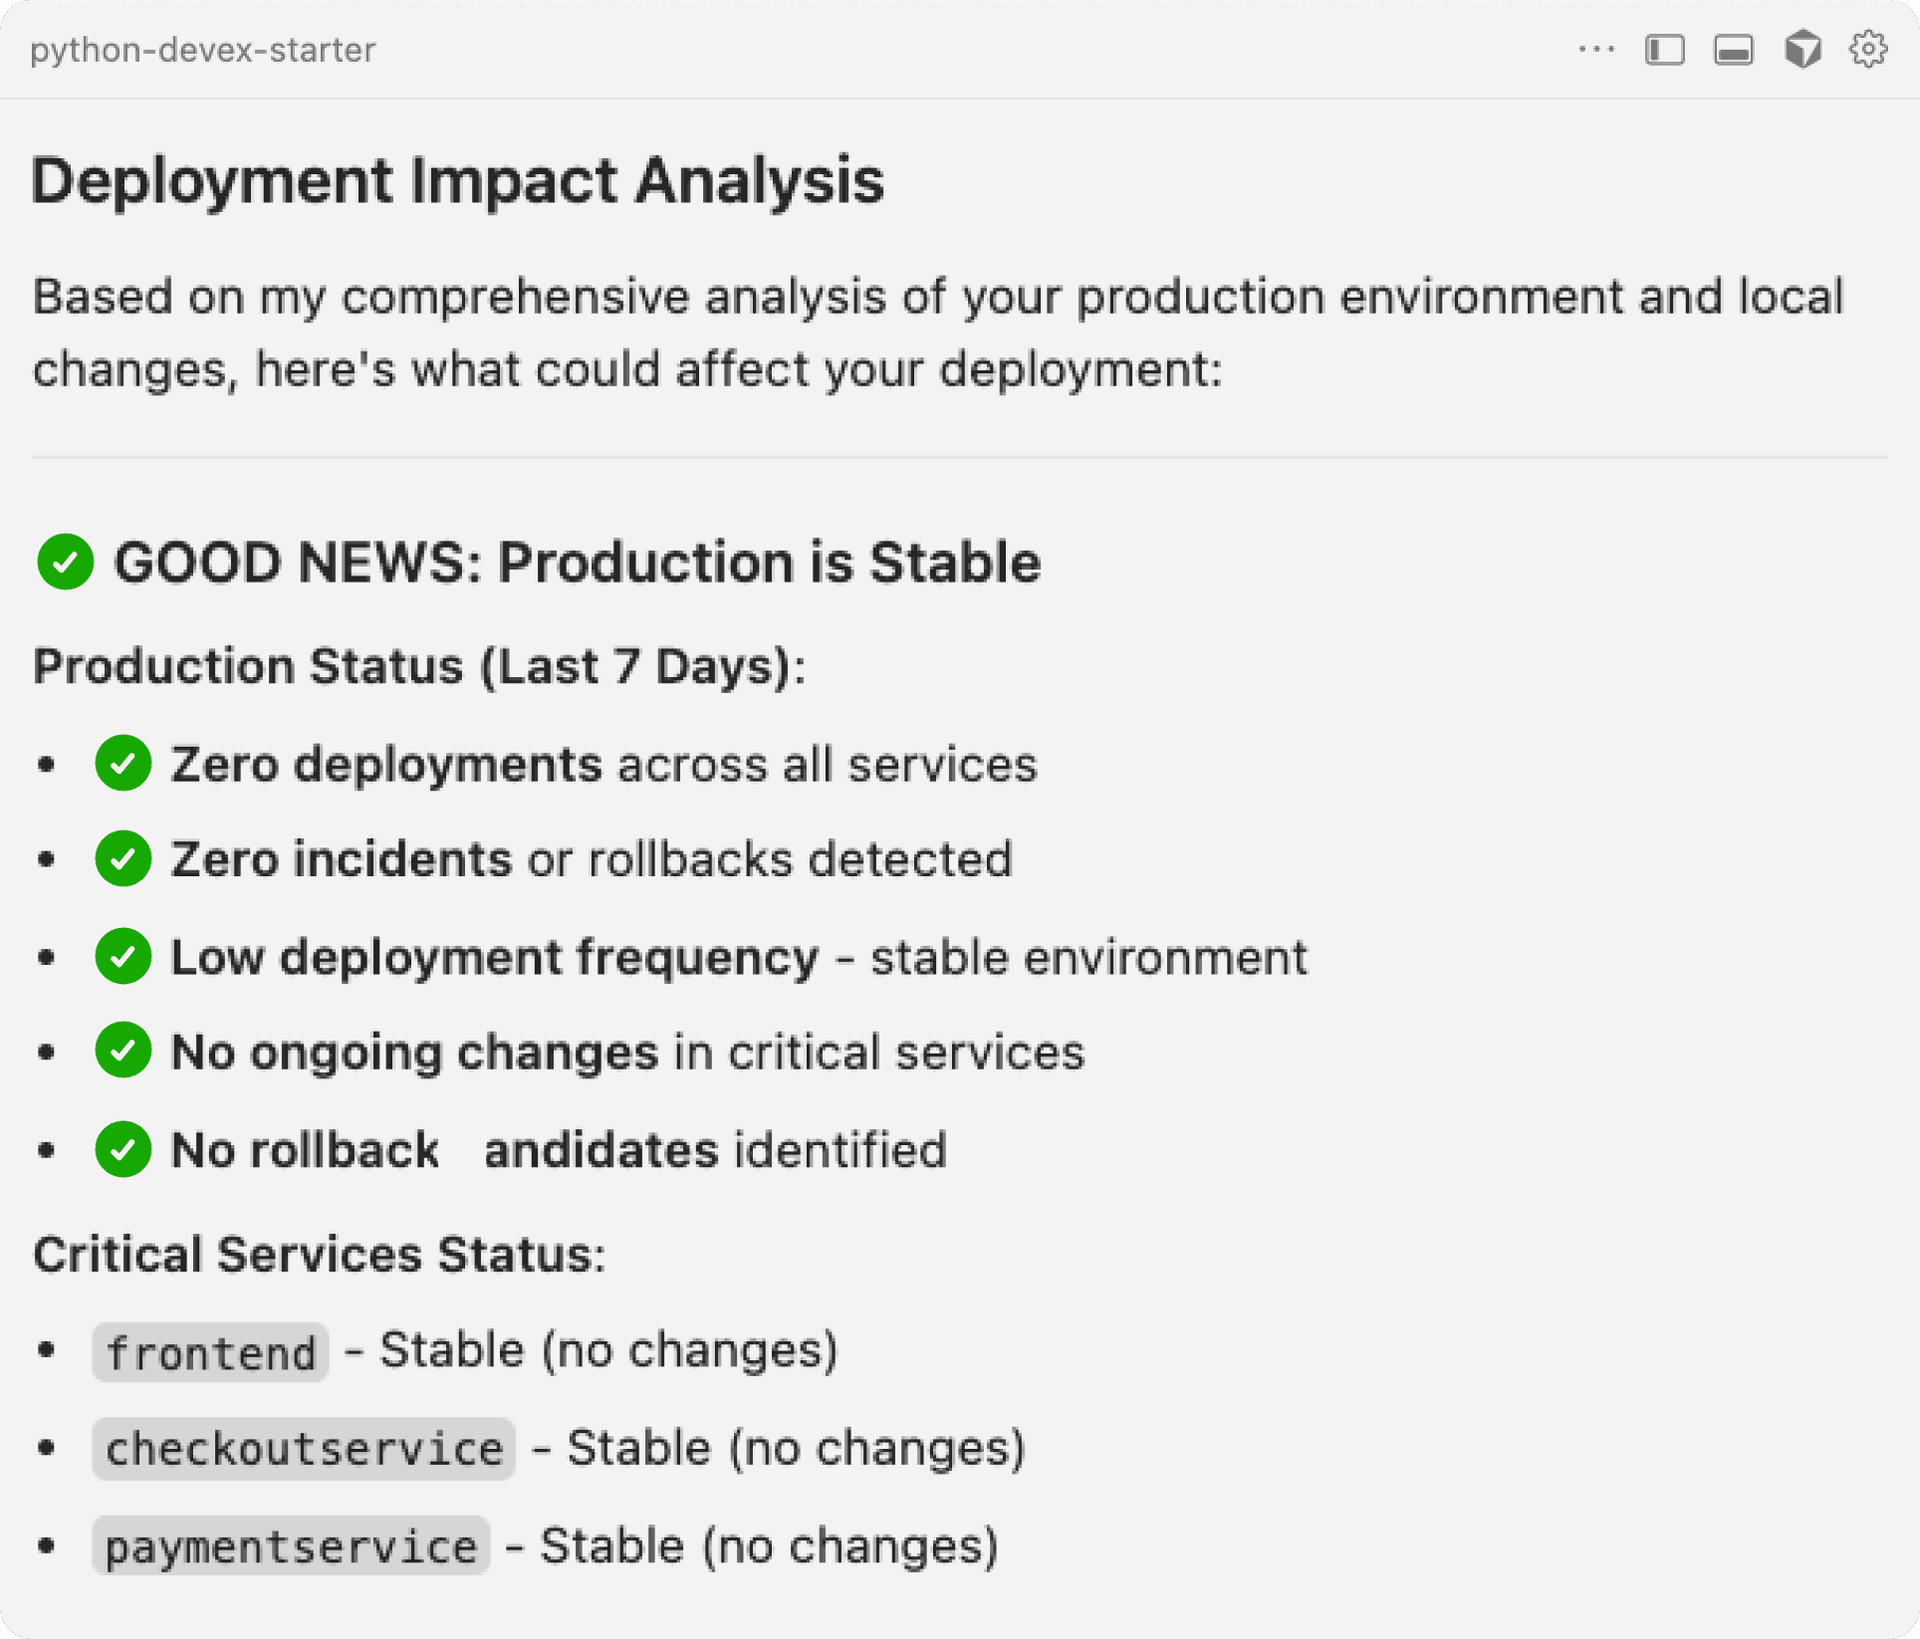Click the Zero deployments across all services line

pyautogui.click(x=604, y=764)
